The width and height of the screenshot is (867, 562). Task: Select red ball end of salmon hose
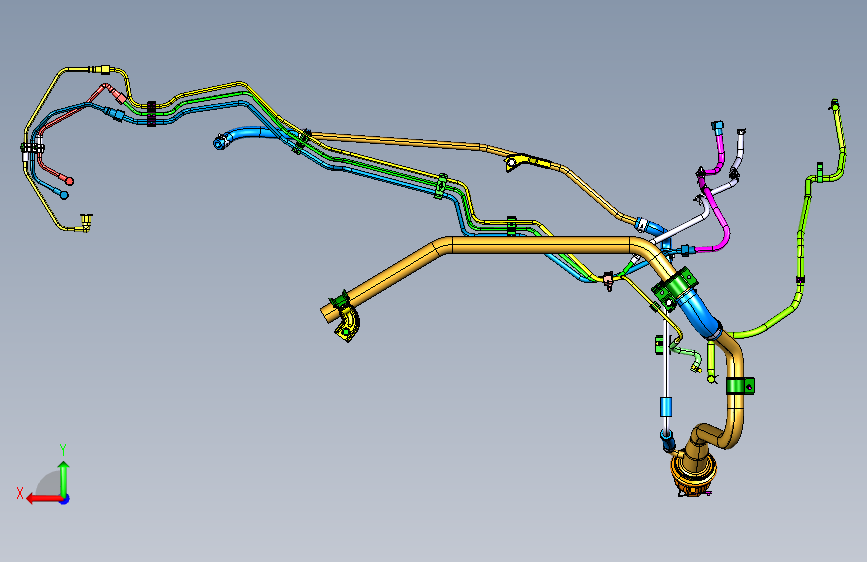[70, 181]
